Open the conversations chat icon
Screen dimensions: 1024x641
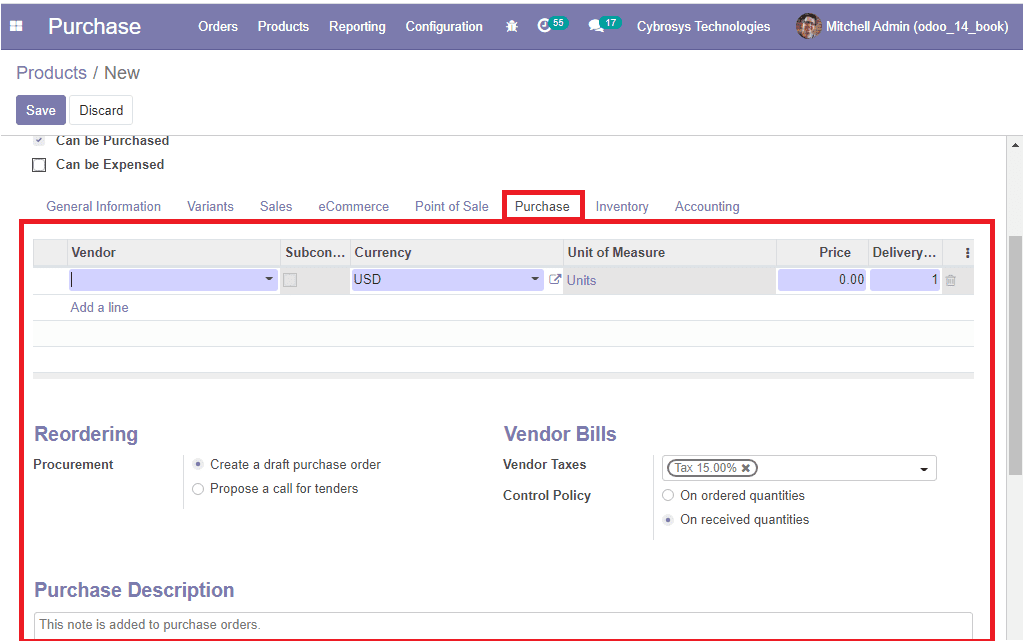pyautogui.click(x=597, y=27)
